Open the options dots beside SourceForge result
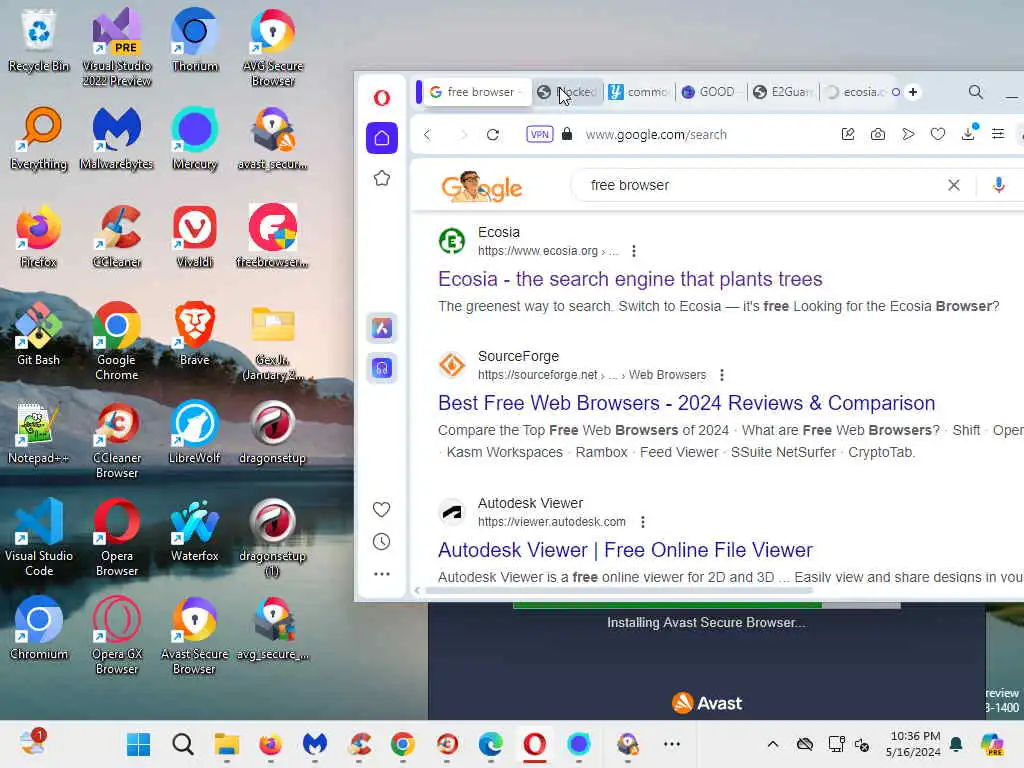Screen dimensions: 1024x768 722,375
